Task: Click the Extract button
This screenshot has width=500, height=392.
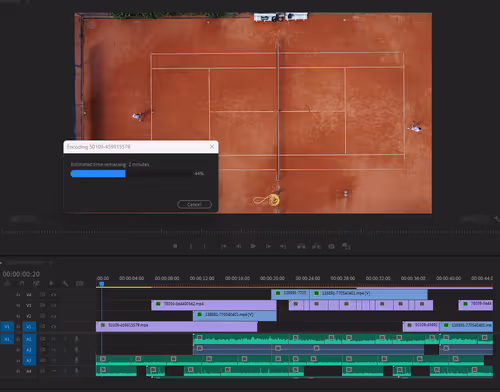Action: tap(316, 246)
